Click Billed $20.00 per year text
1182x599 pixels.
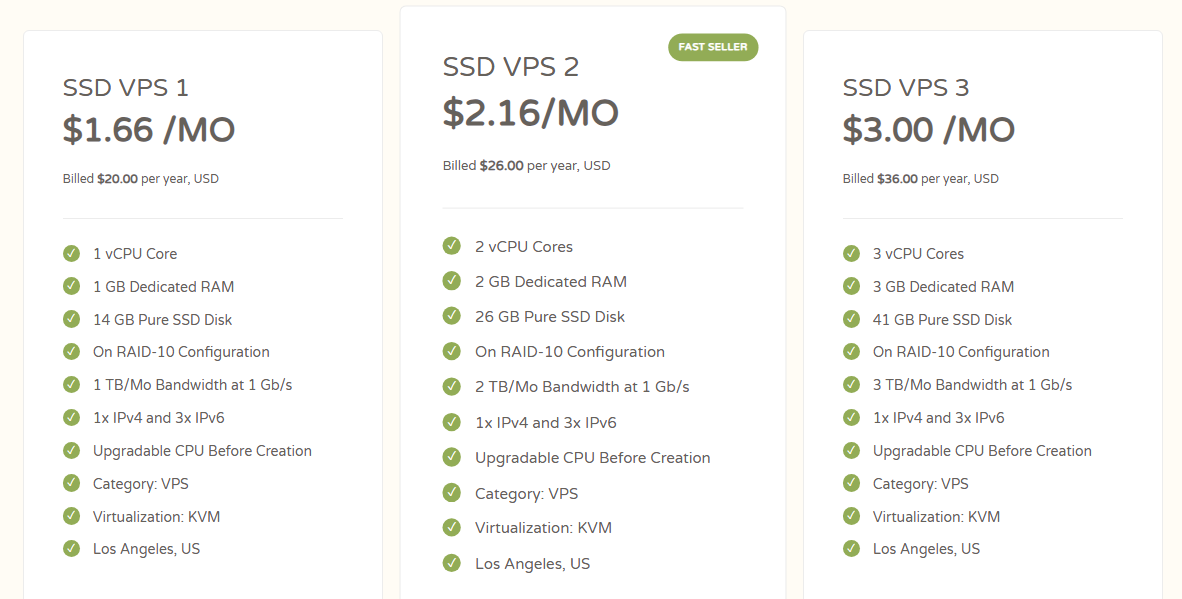click(141, 179)
